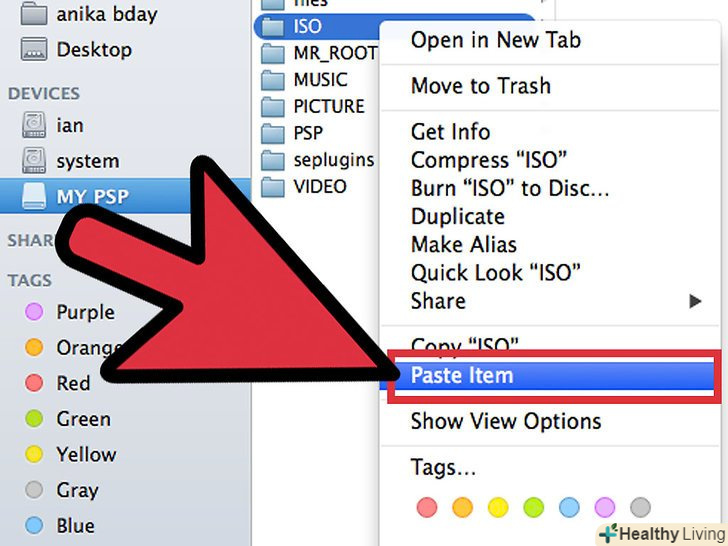Select Get Info in context menu

click(x=450, y=132)
